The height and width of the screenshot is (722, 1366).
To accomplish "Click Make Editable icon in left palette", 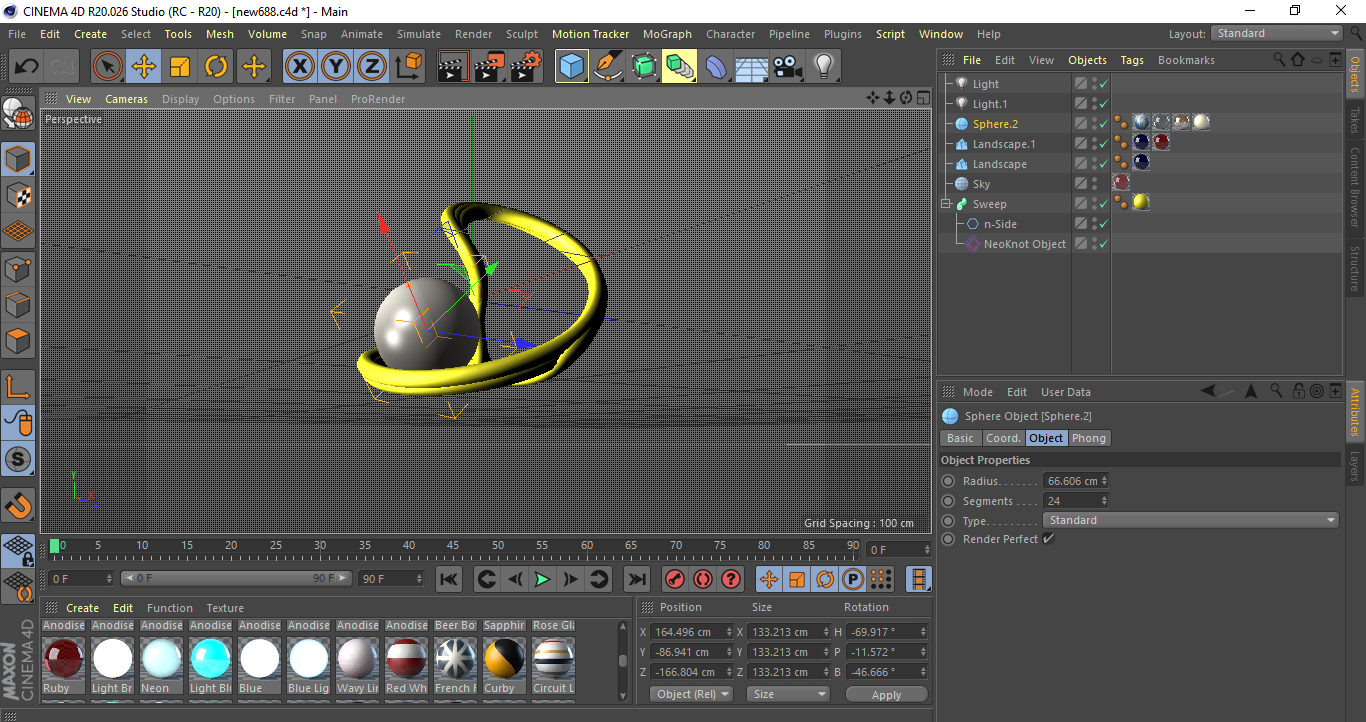I will tap(18, 115).
